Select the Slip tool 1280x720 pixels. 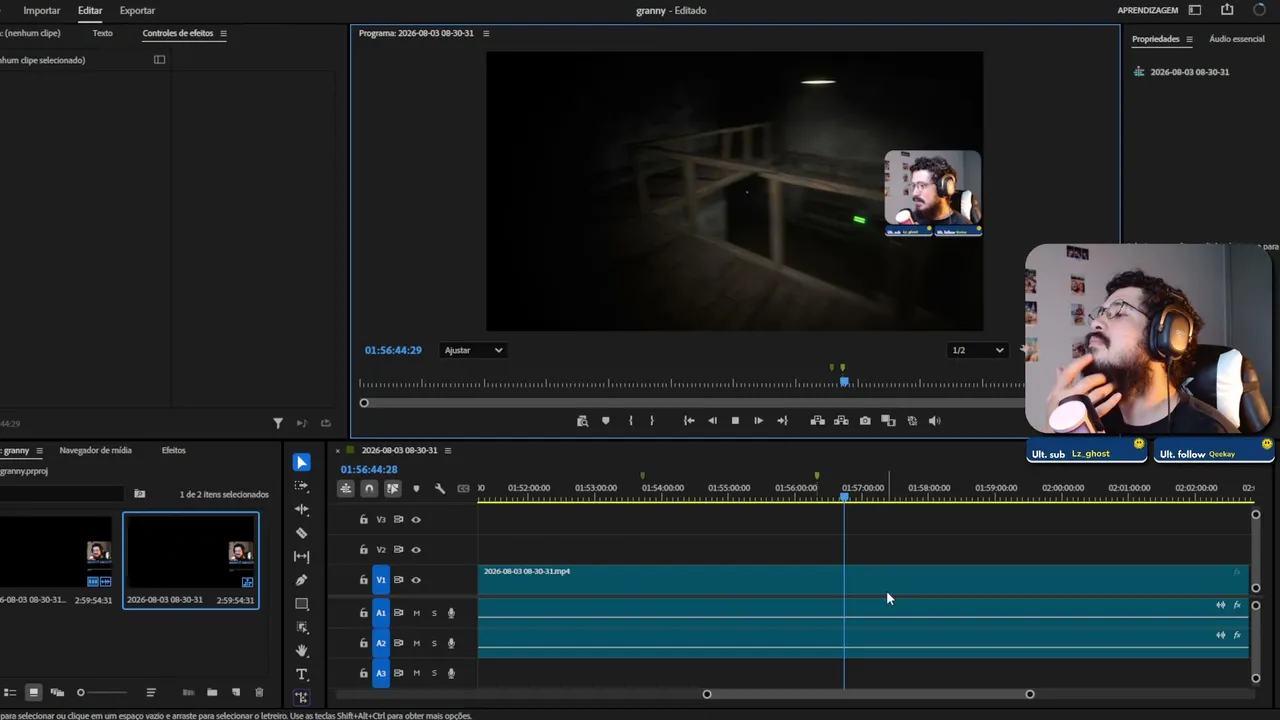[301, 556]
